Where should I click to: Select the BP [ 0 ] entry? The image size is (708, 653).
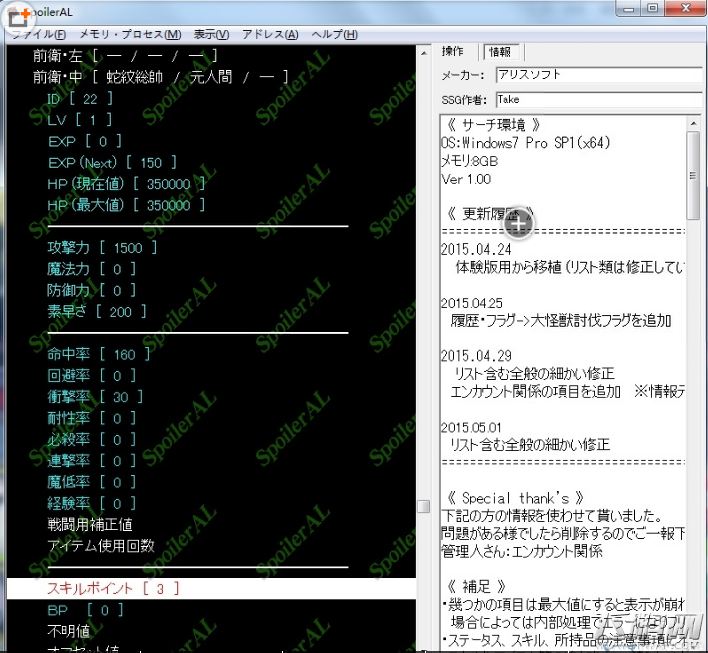point(85,610)
